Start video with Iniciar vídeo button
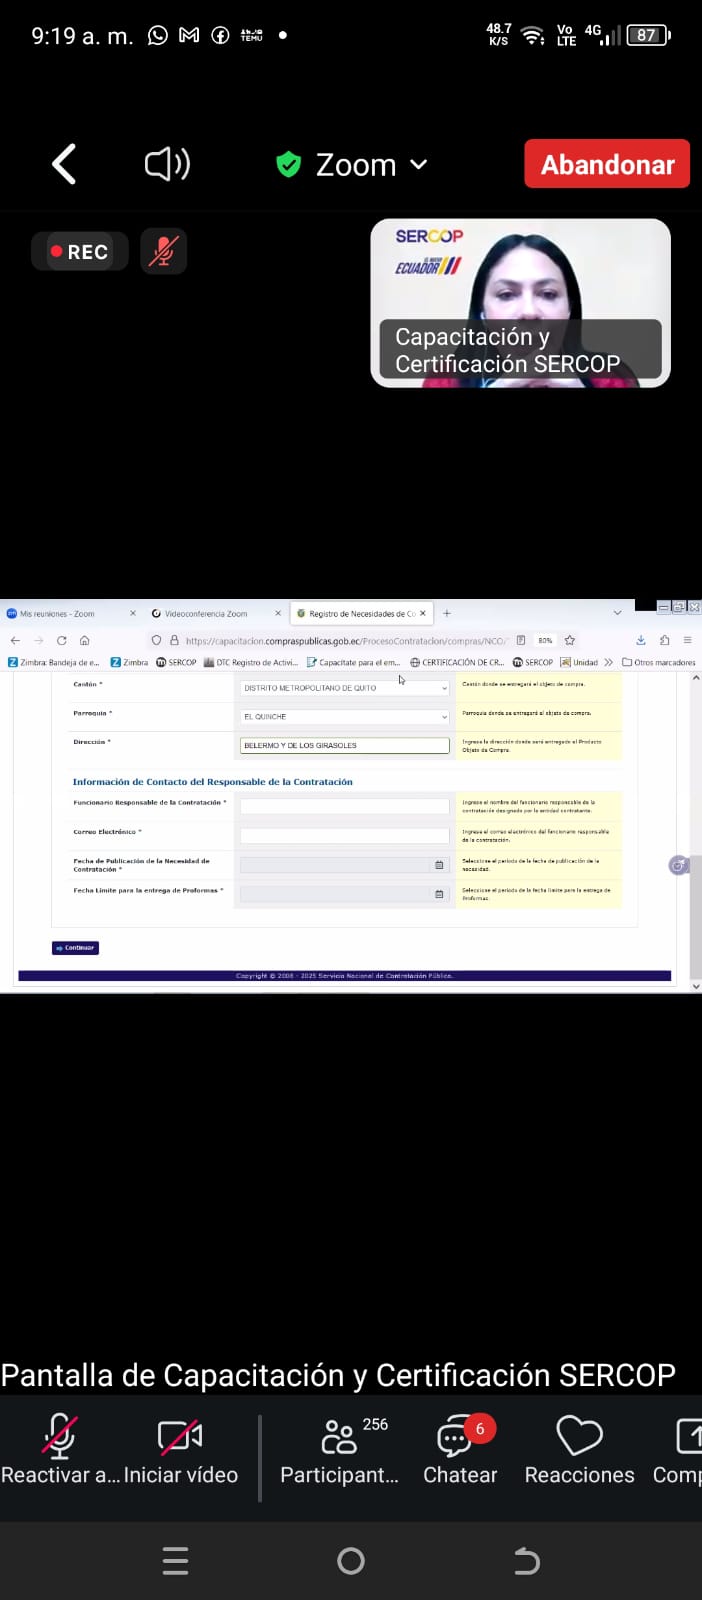The width and height of the screenshot is (702, 1600). (181, 1448)
